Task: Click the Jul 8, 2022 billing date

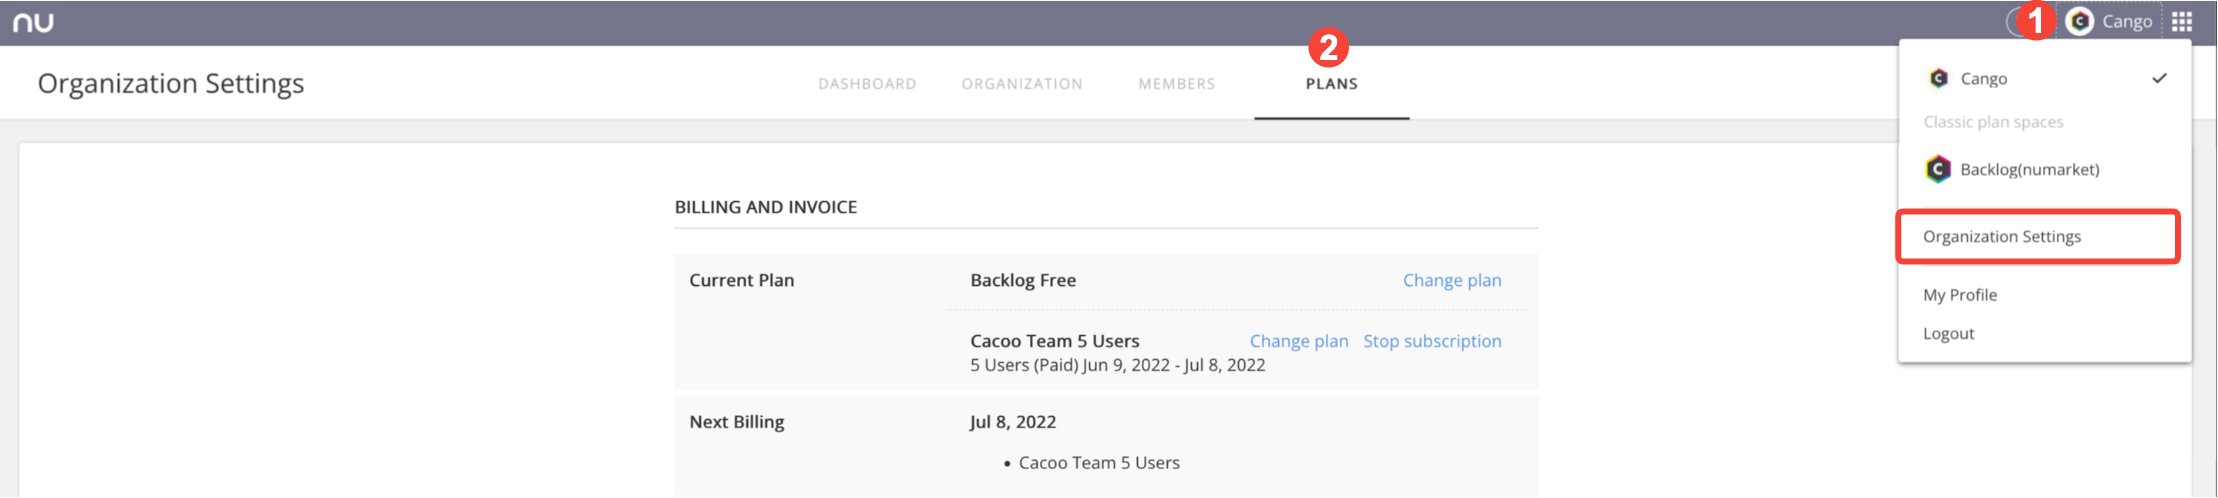Action: [x=1013, y=422]
